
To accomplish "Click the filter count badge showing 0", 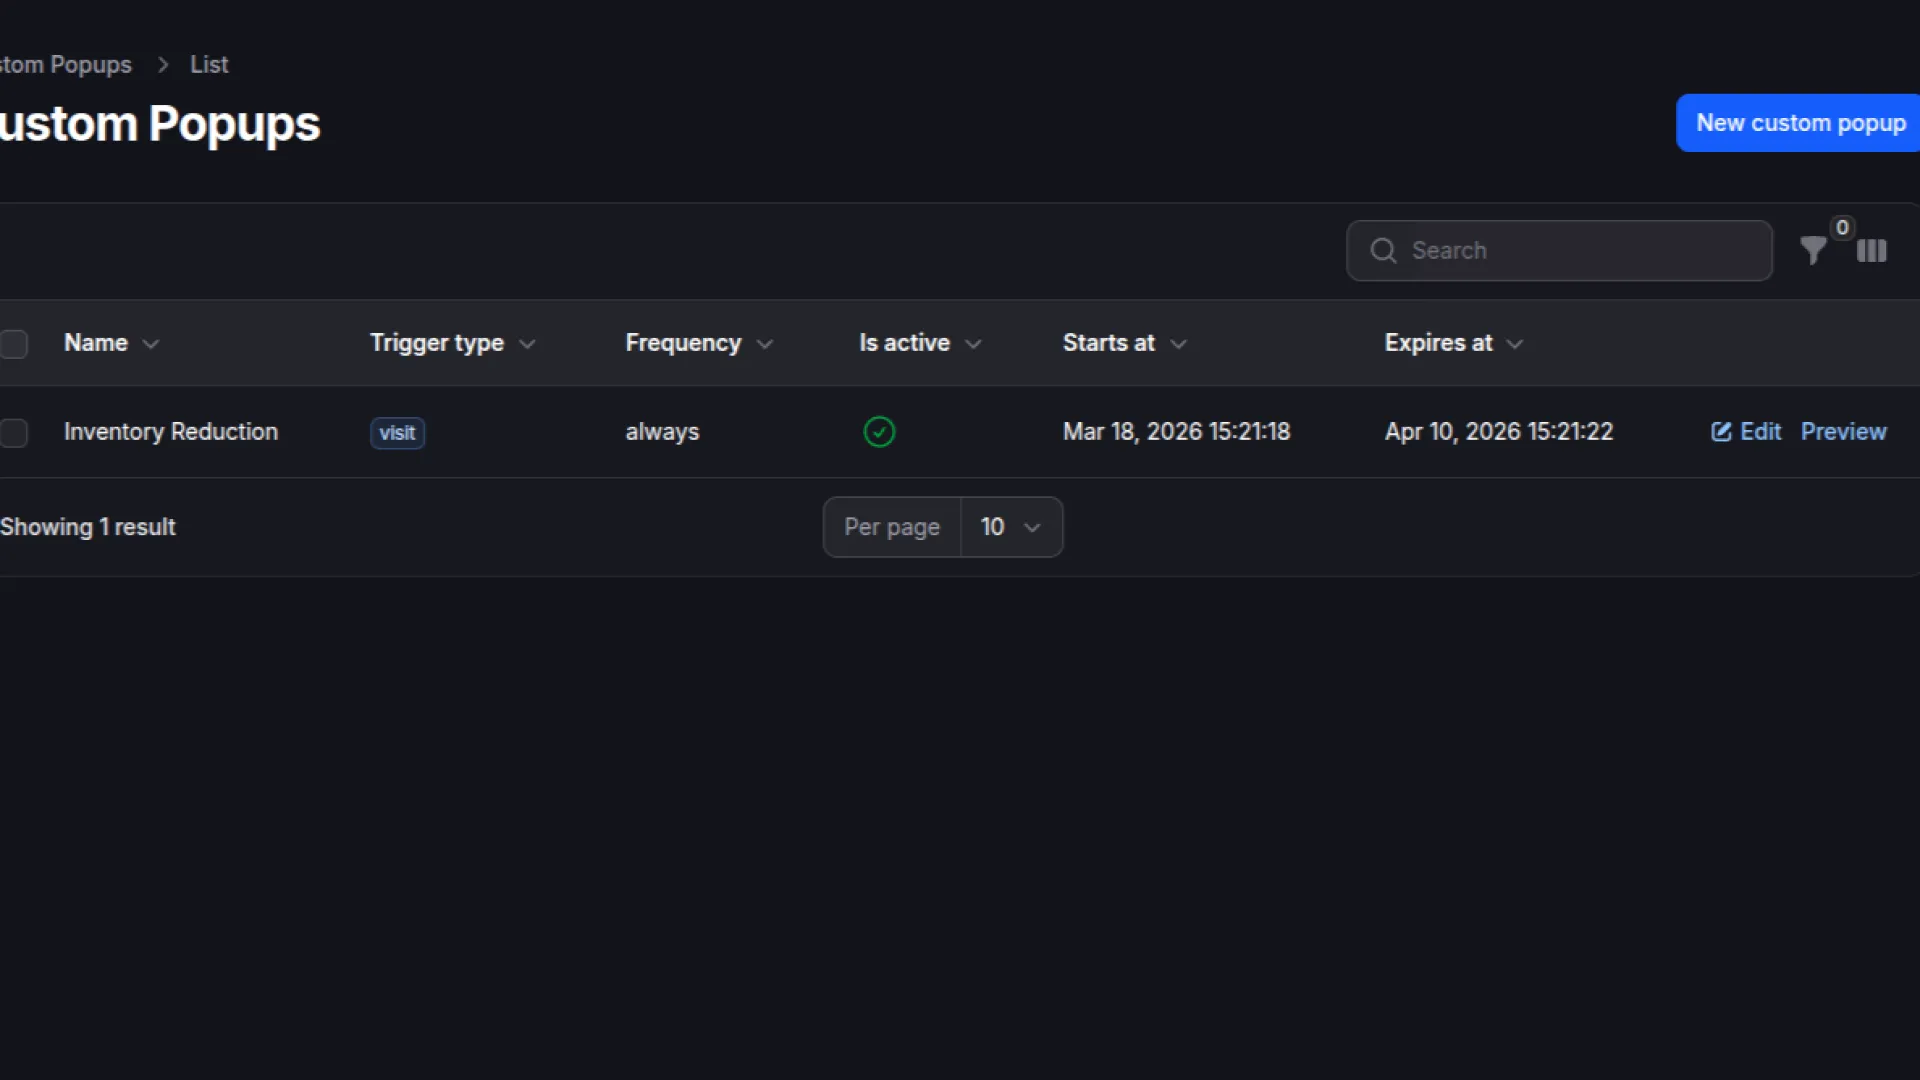I will coord(1842,228).
